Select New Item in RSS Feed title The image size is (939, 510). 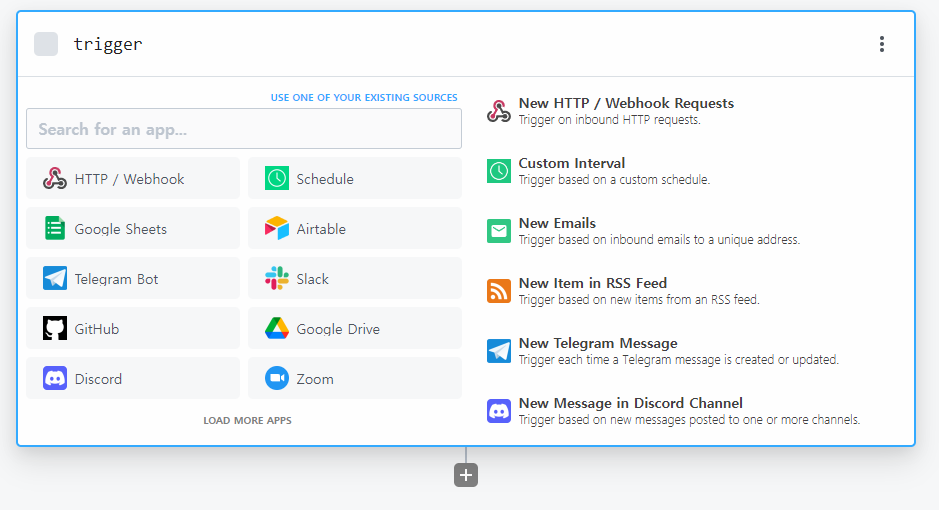coord(593,283)
